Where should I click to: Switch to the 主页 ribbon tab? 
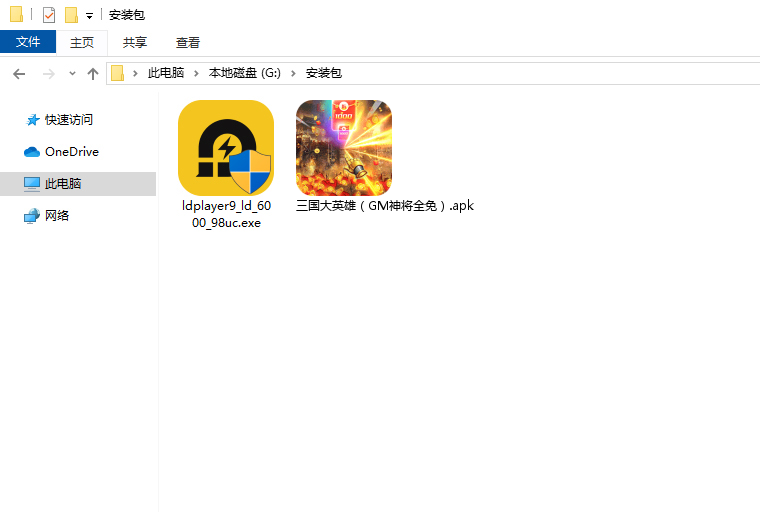(x=81, y=42)
